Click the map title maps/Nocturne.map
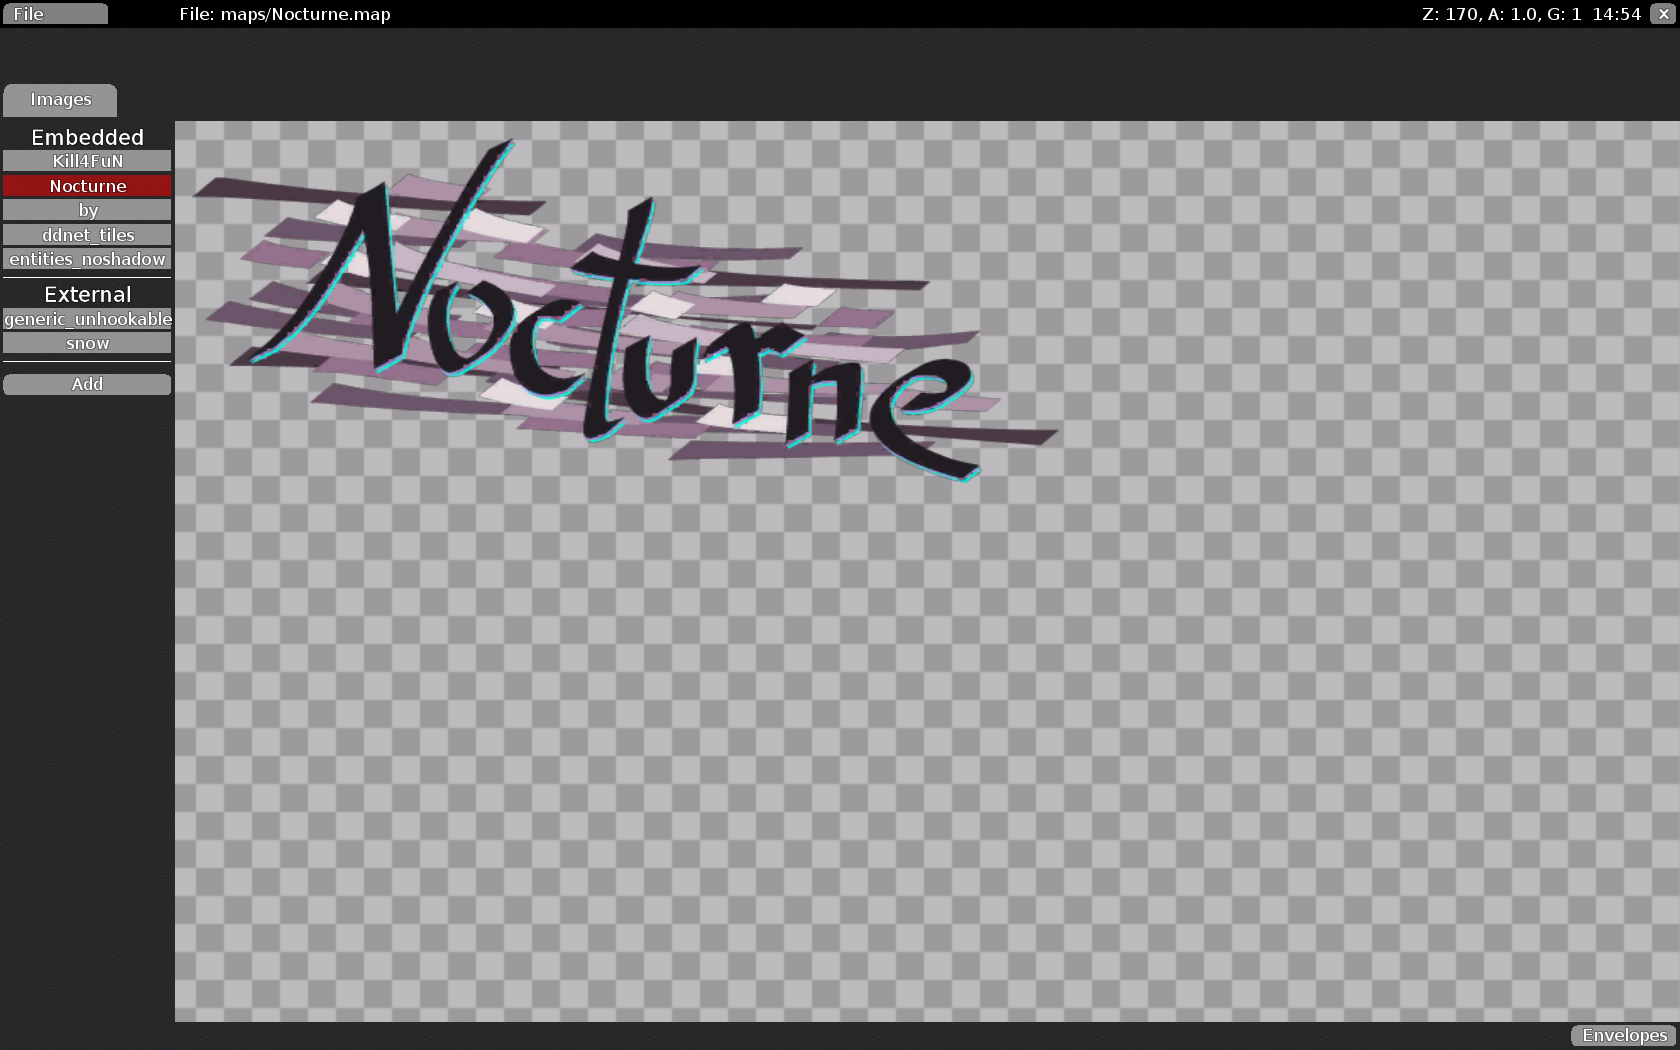The width and height of the screenshot is (1680, 1050). [x=285, y=14]
